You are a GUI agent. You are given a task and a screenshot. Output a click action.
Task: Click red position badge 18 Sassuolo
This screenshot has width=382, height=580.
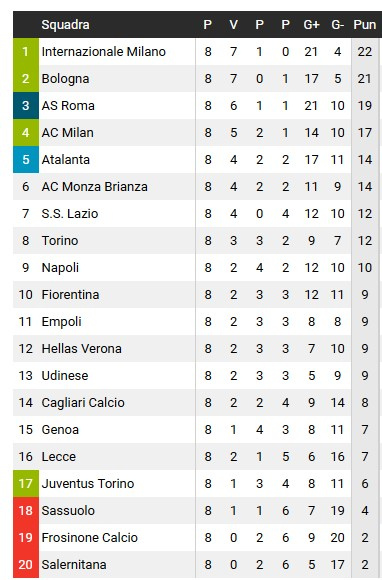[x=26, y=511]
